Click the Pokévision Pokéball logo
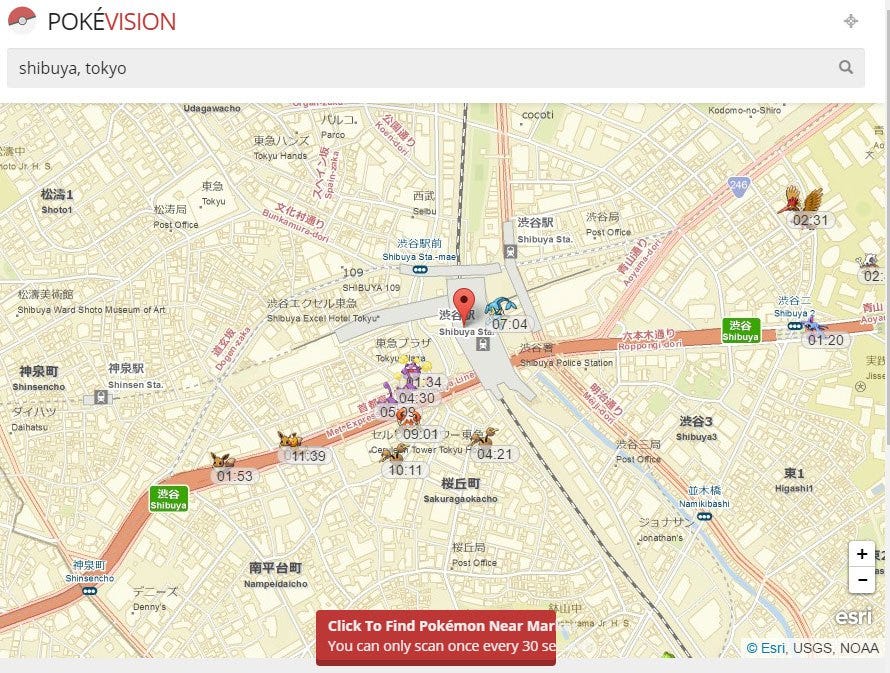 click(x=22, y=20)
